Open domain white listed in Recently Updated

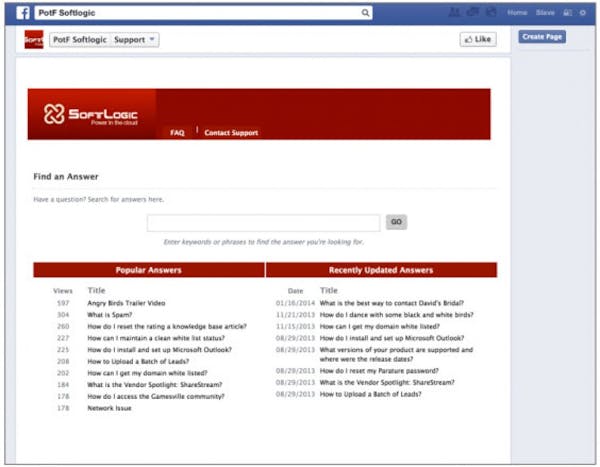380,327
